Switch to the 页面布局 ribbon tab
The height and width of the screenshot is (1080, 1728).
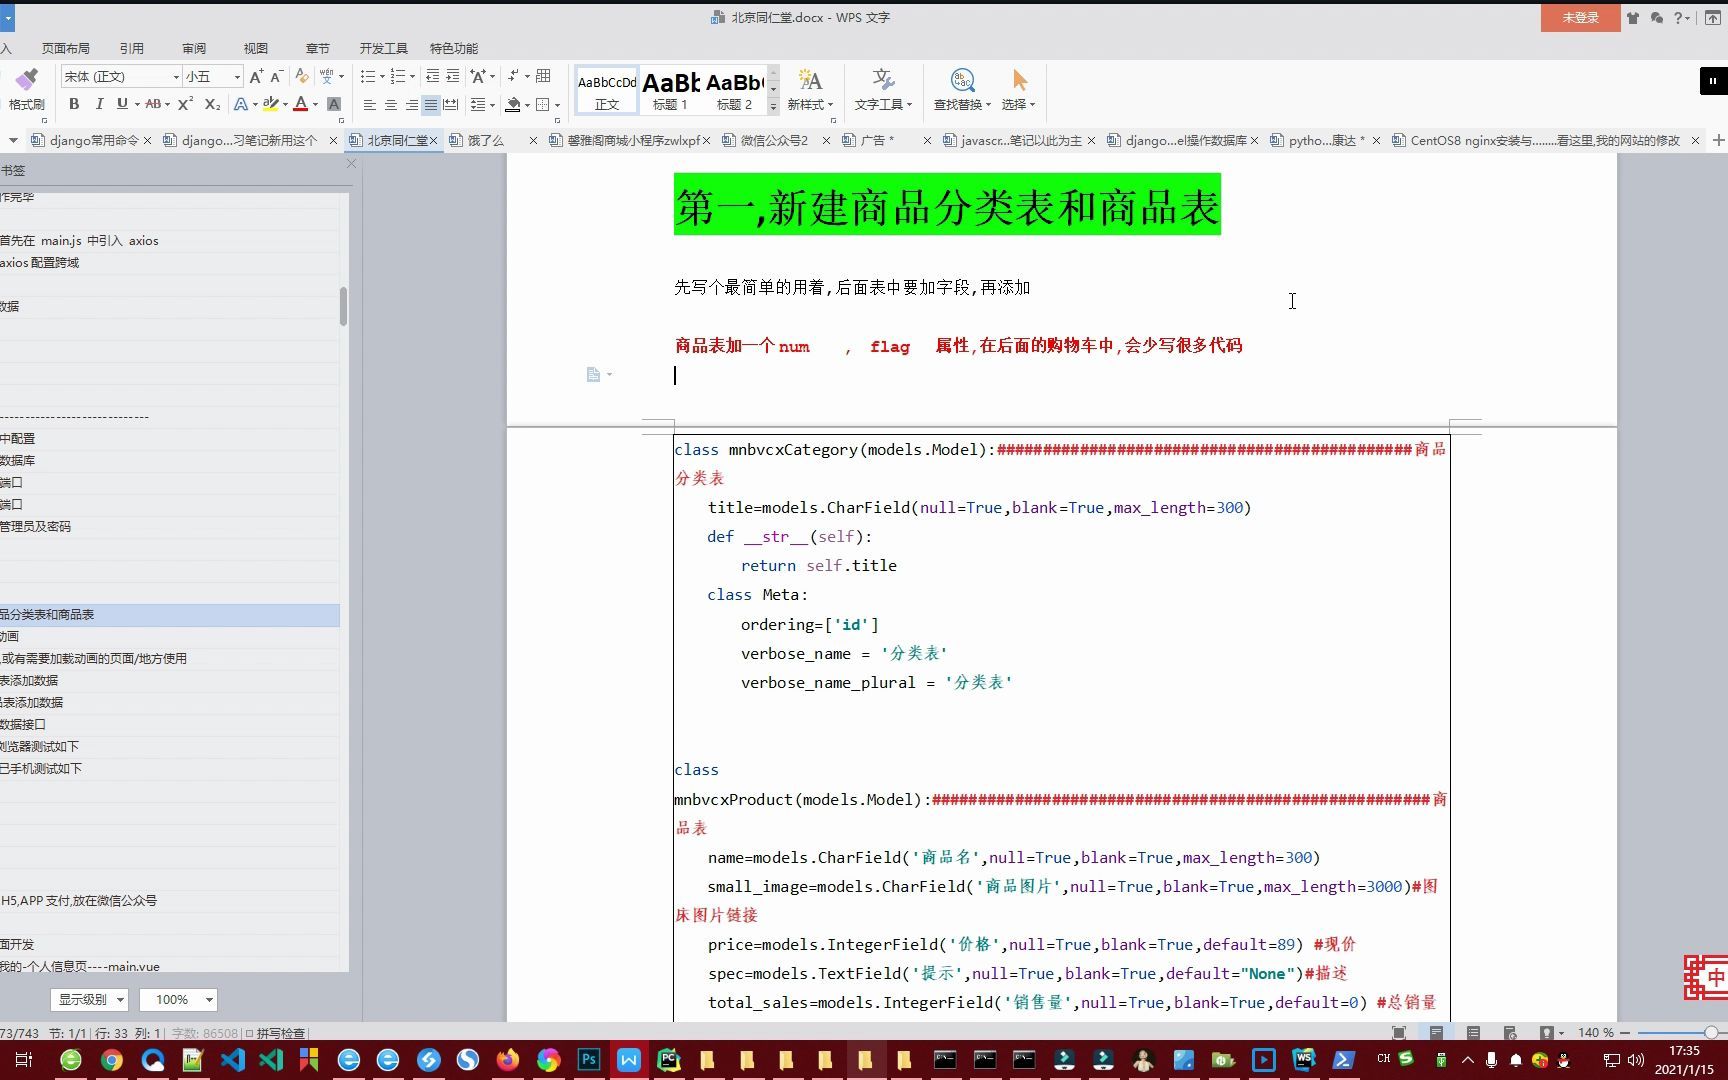66,47
